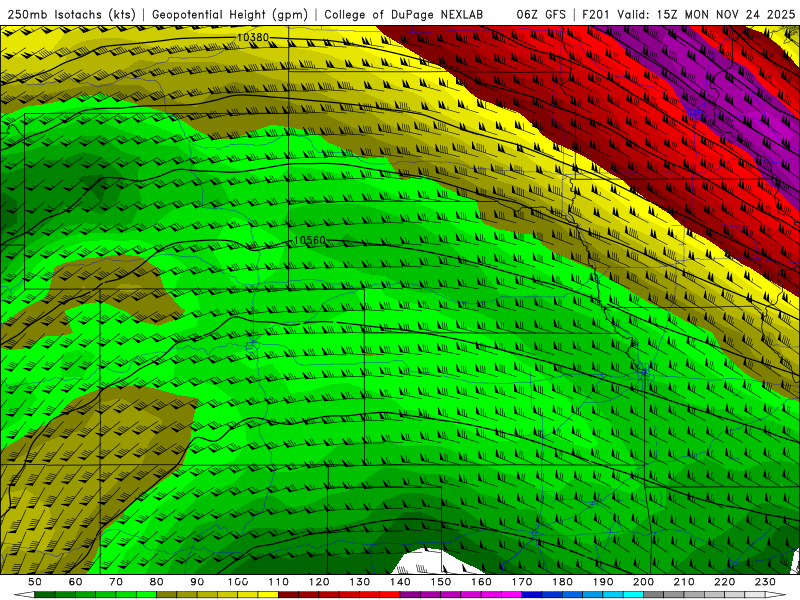This screenshot has height=600, width=800.
Task: Select the dark maroon swatch right of 110
Action: pyautogui.click(x=288, y=594)
